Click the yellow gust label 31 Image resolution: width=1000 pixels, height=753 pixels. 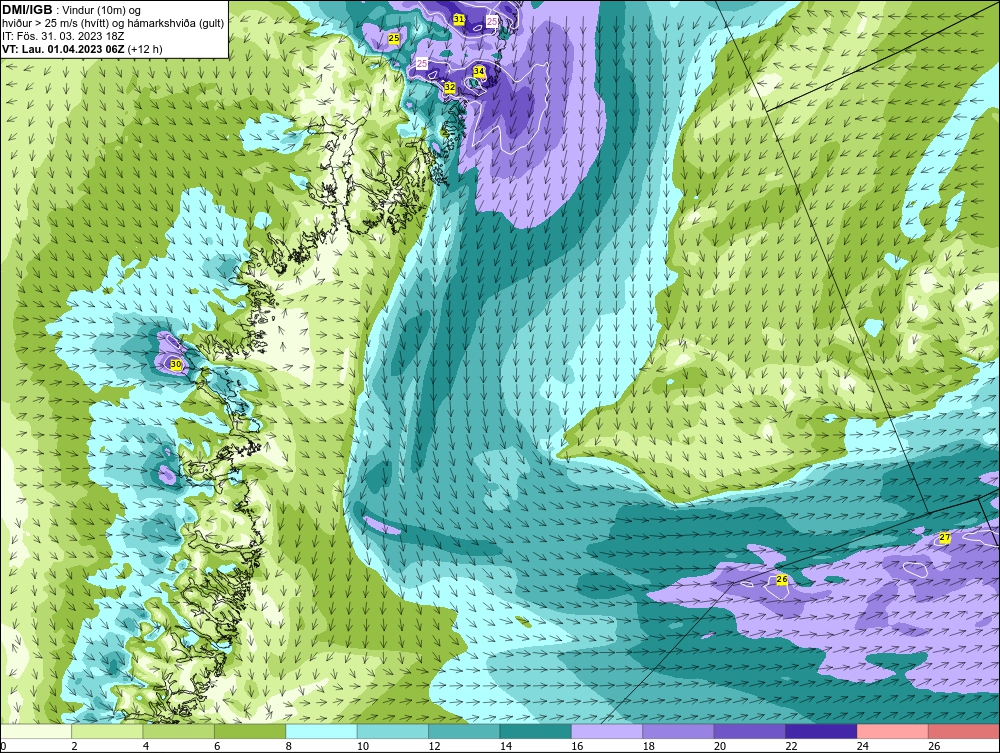[x=459, y=19]
